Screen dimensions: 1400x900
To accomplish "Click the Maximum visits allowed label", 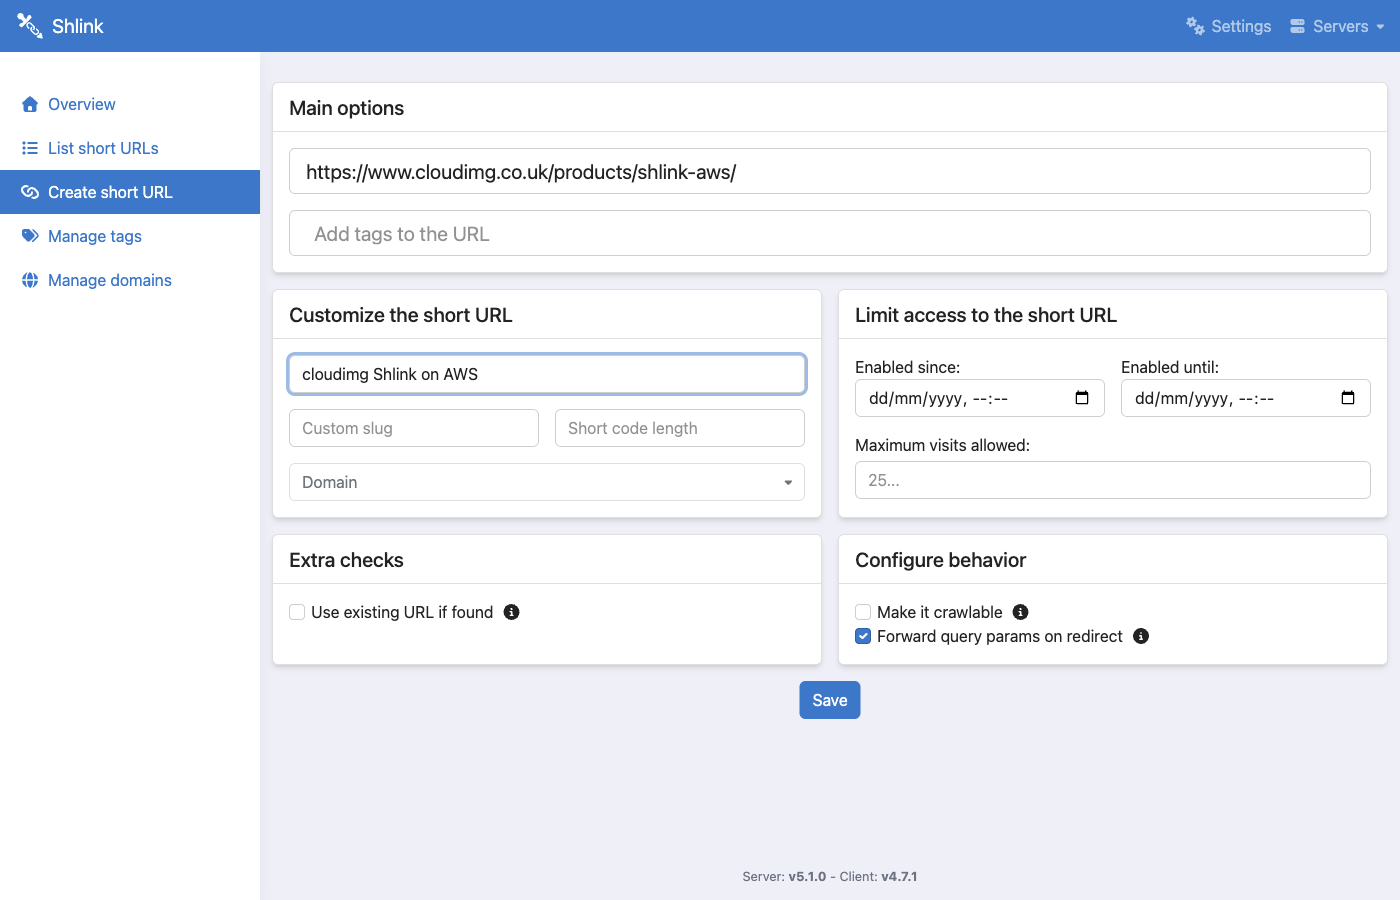I will click(x=942, y=445).
